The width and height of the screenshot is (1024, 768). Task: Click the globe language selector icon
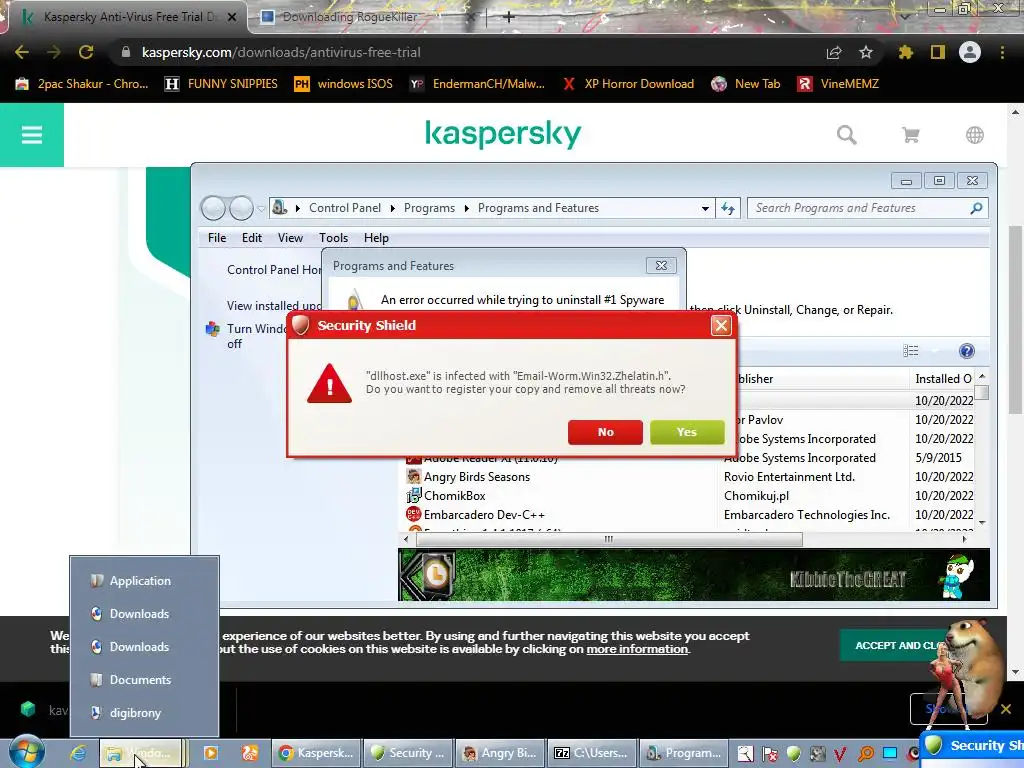coord(974,135)
